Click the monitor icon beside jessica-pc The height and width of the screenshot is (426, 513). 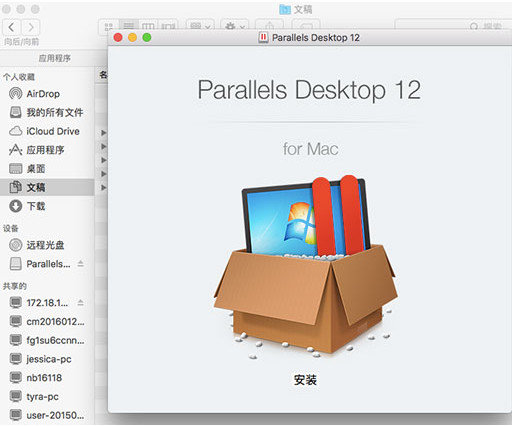(x=15, y=359)
